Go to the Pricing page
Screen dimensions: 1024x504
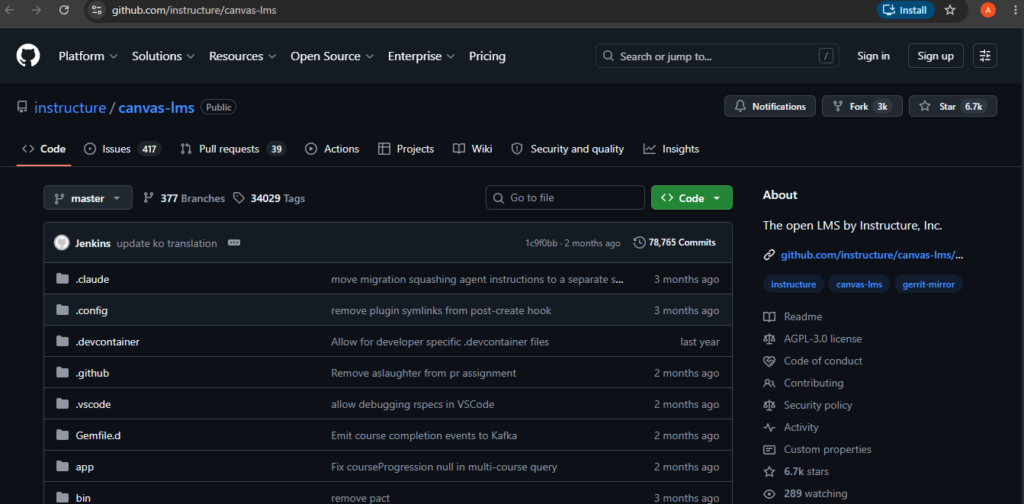tap(487, 56)
